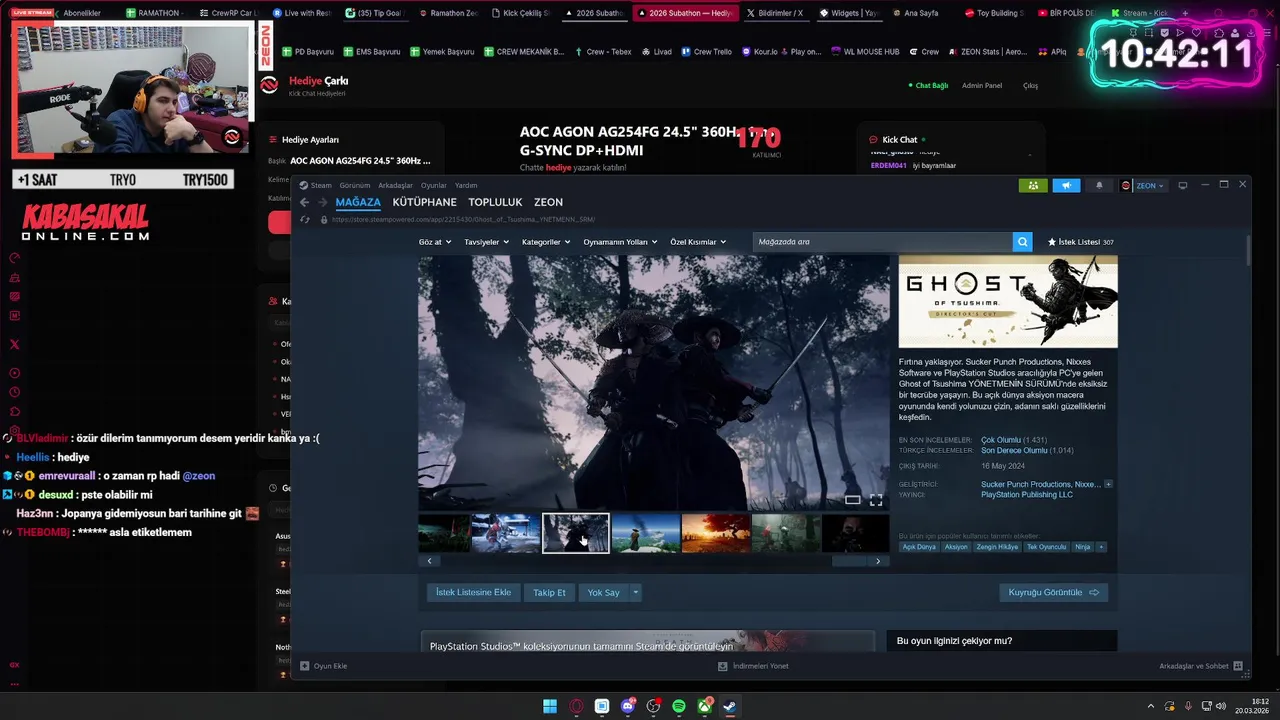Screen dimensions: 1280x720
Task: Open the Arkadaşlar menu
Action: click(x=396, y=185)
